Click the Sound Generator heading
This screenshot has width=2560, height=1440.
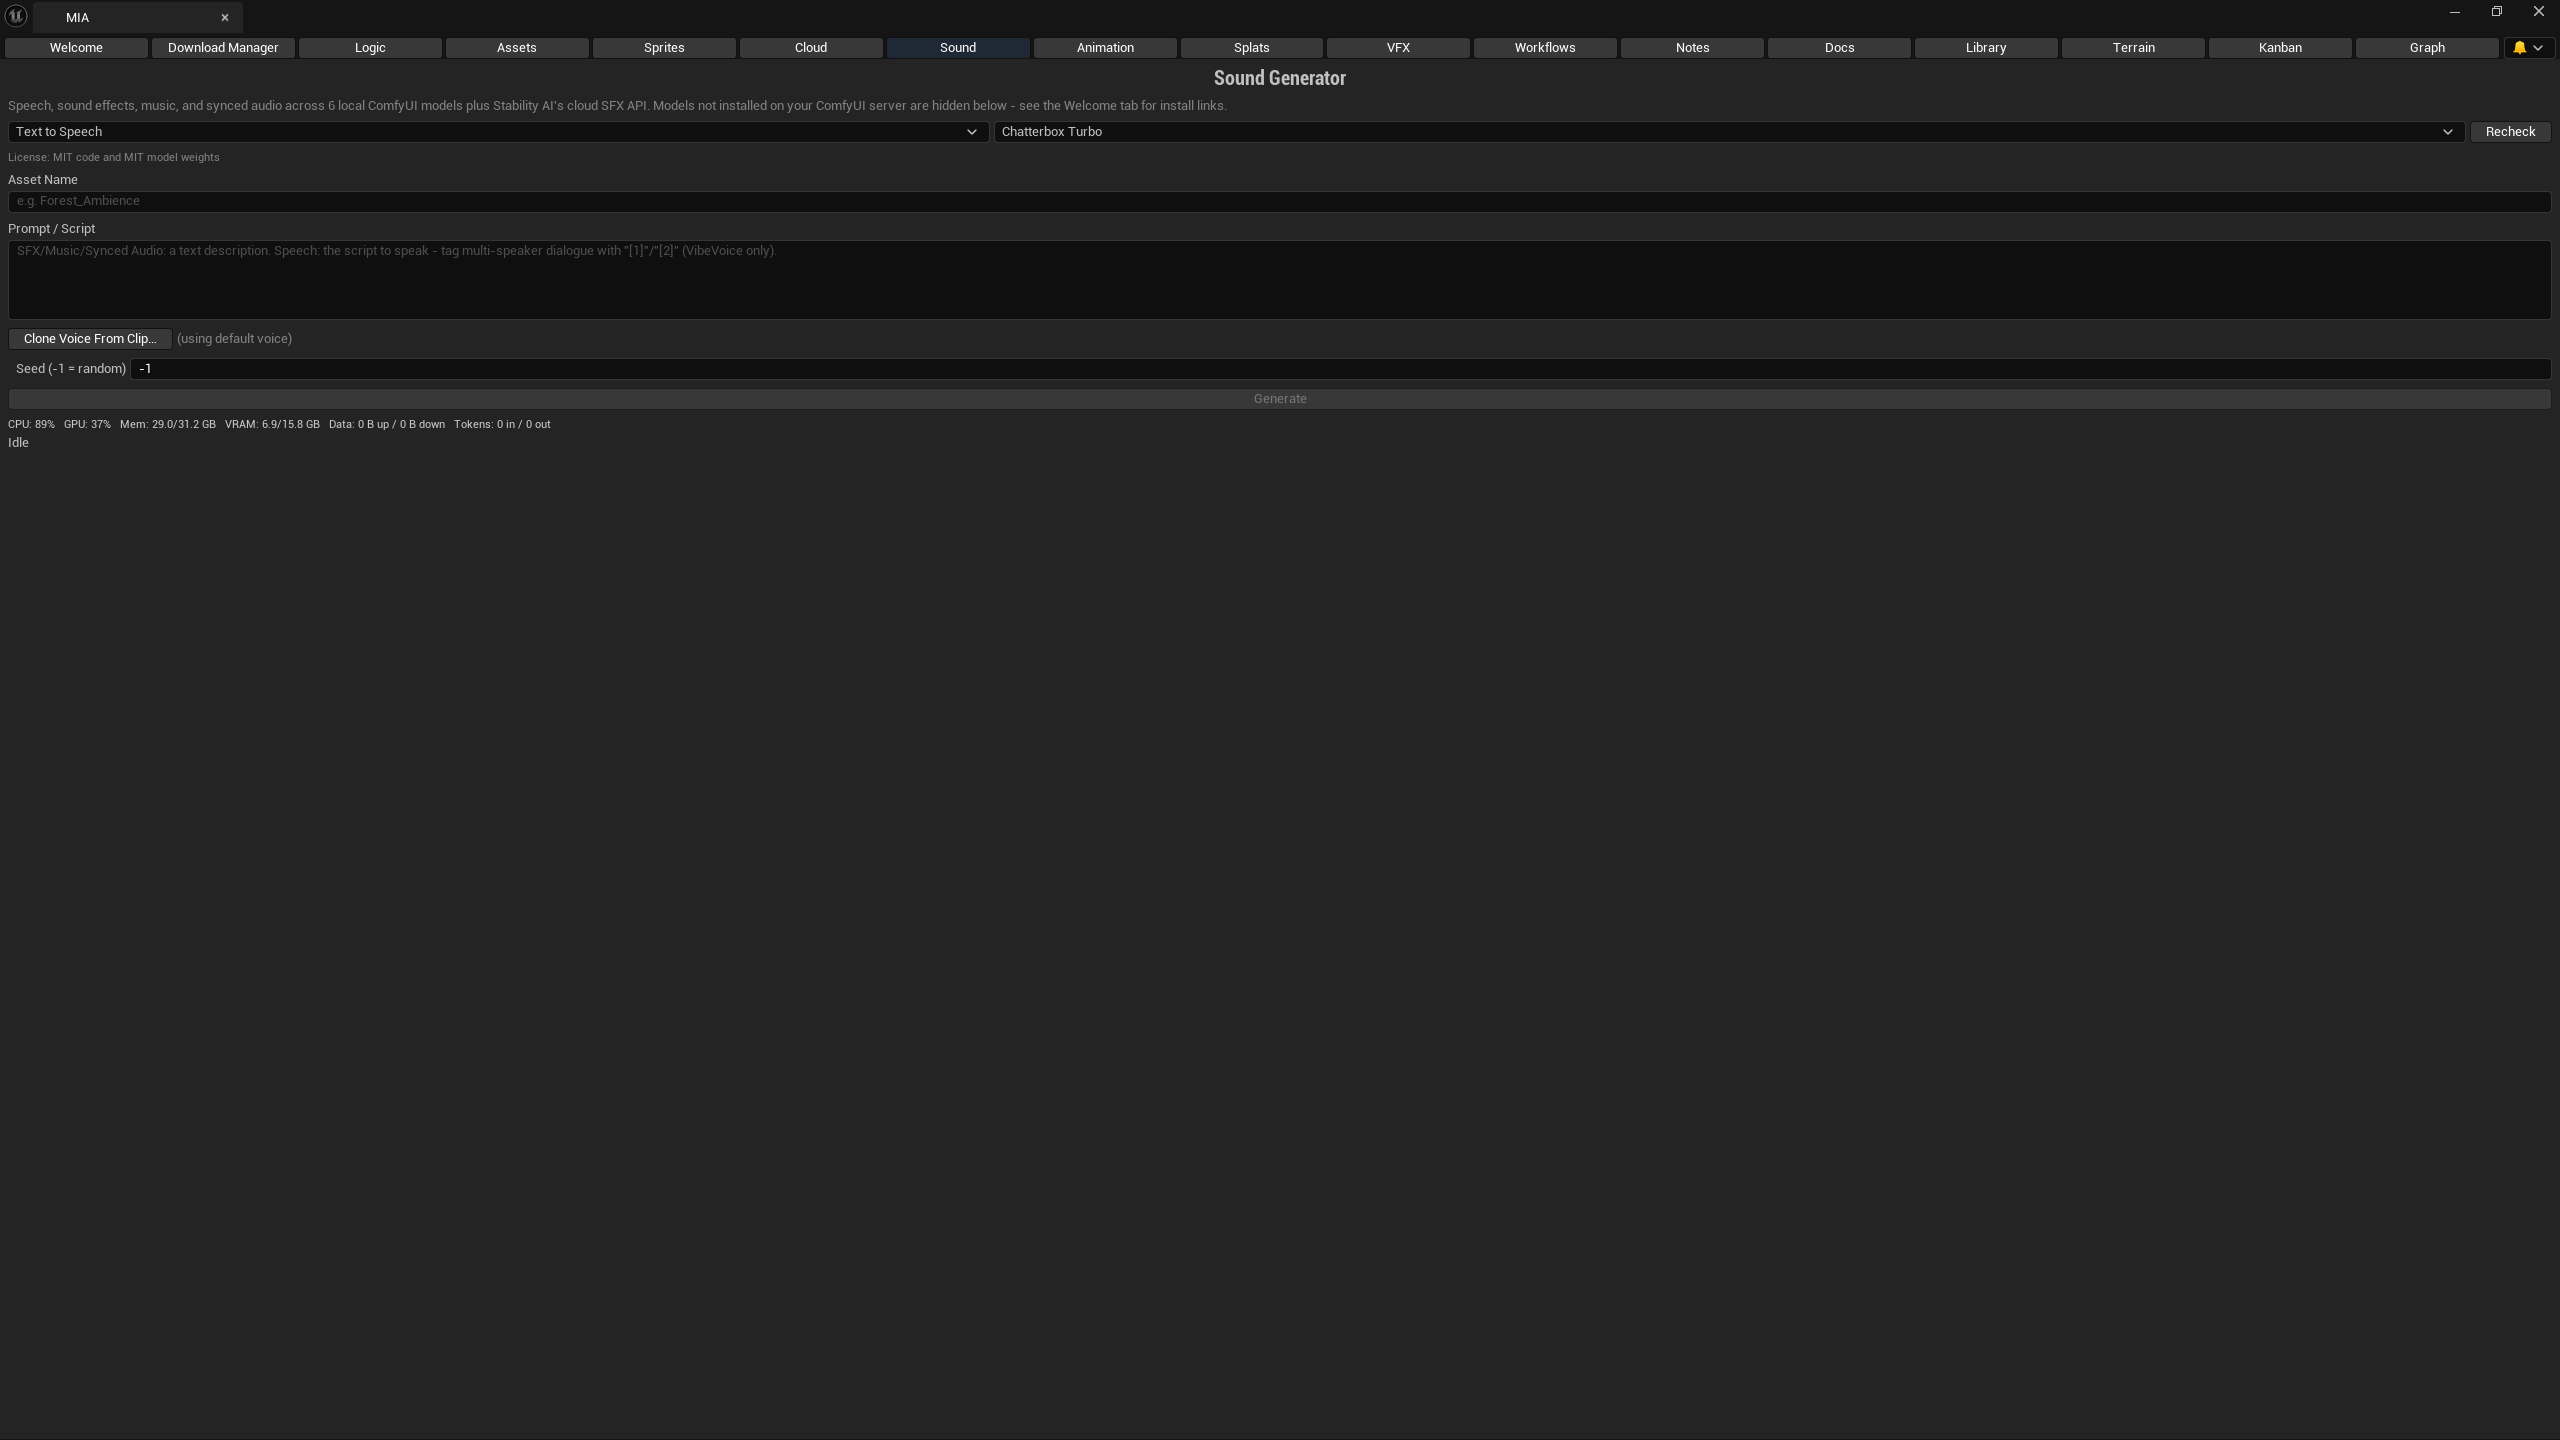[1279, 78]
